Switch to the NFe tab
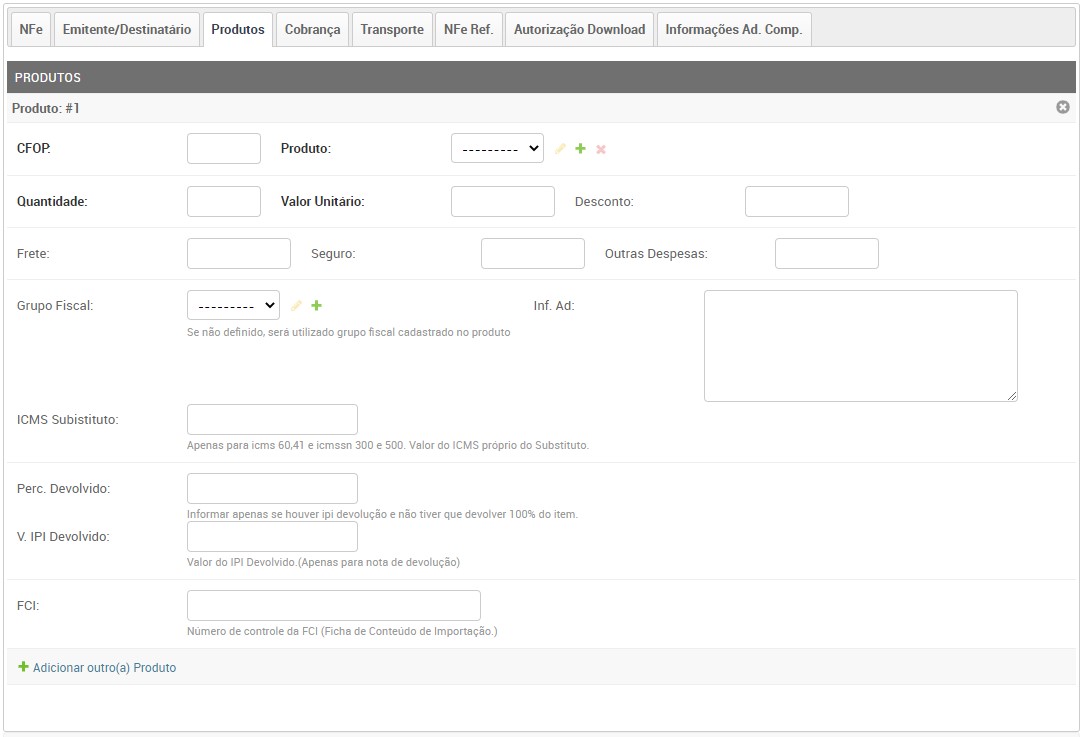The image size is (1084, 737). click(31, 29)
